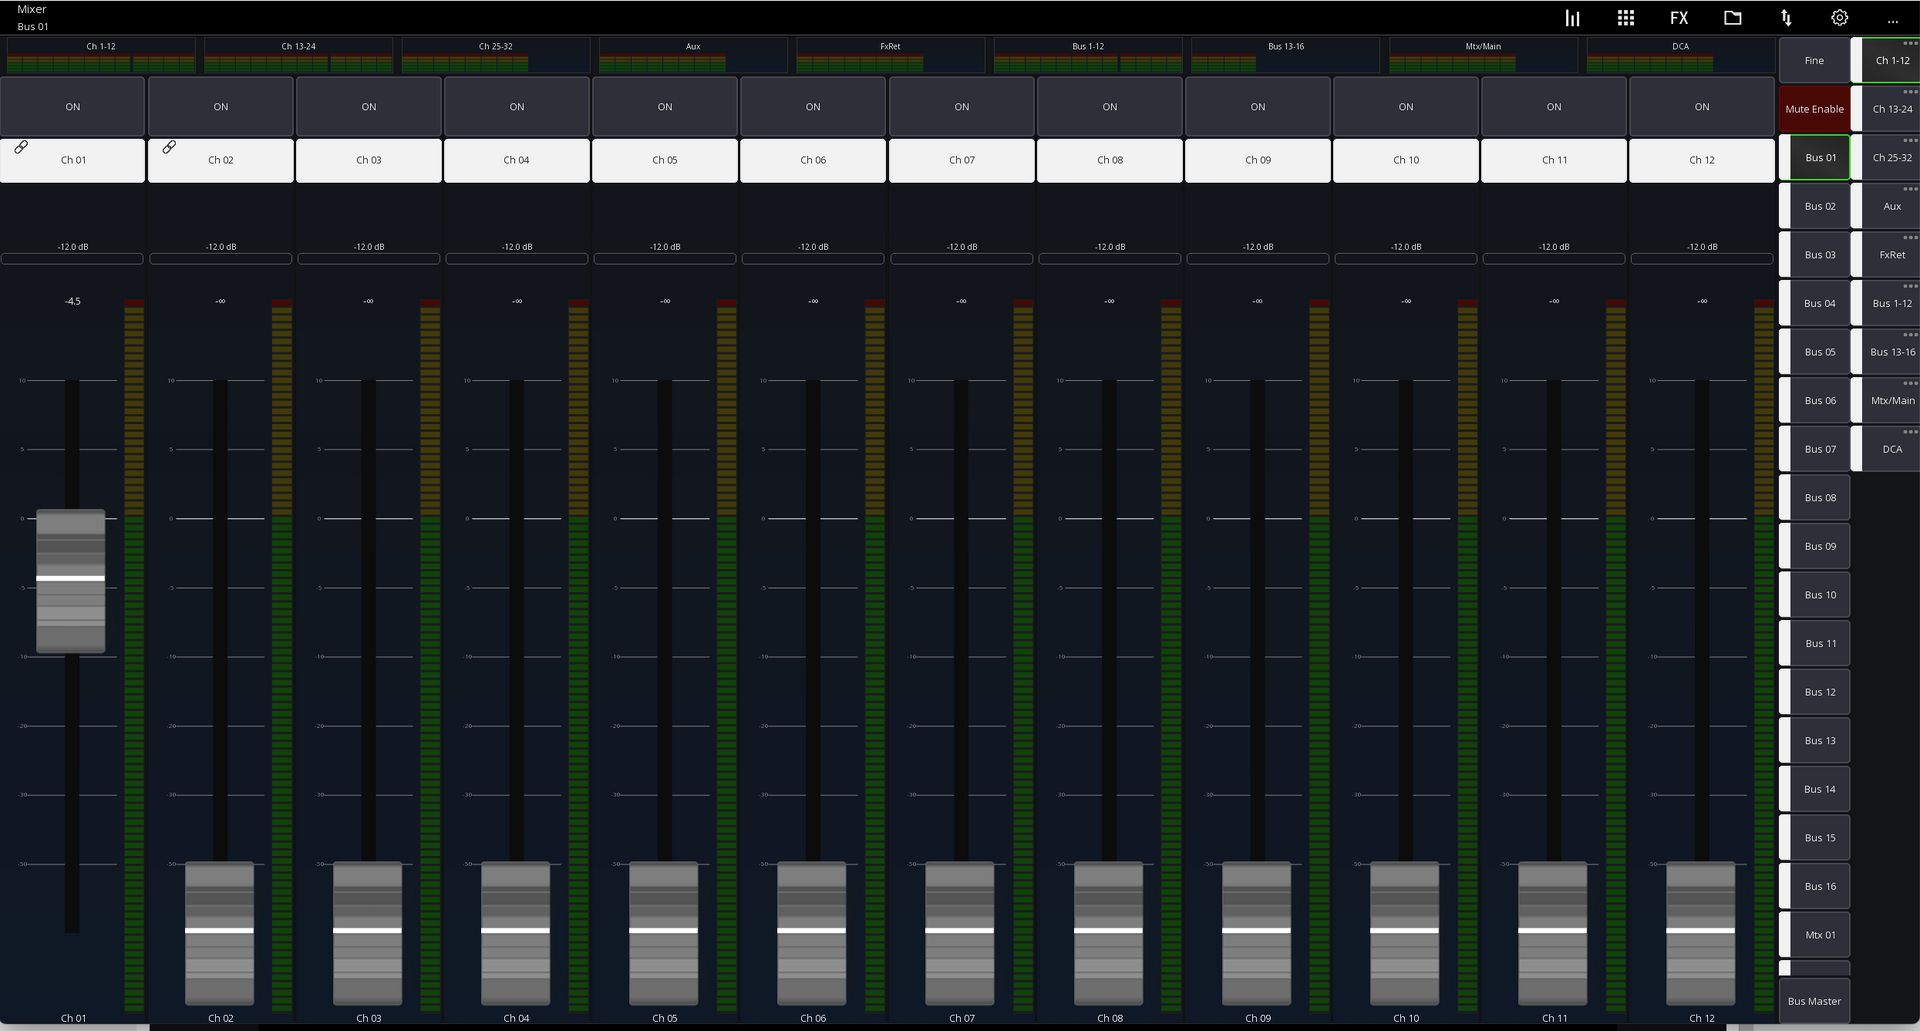Open the dots menu on DCA layer

click(x=1910, y=431)
